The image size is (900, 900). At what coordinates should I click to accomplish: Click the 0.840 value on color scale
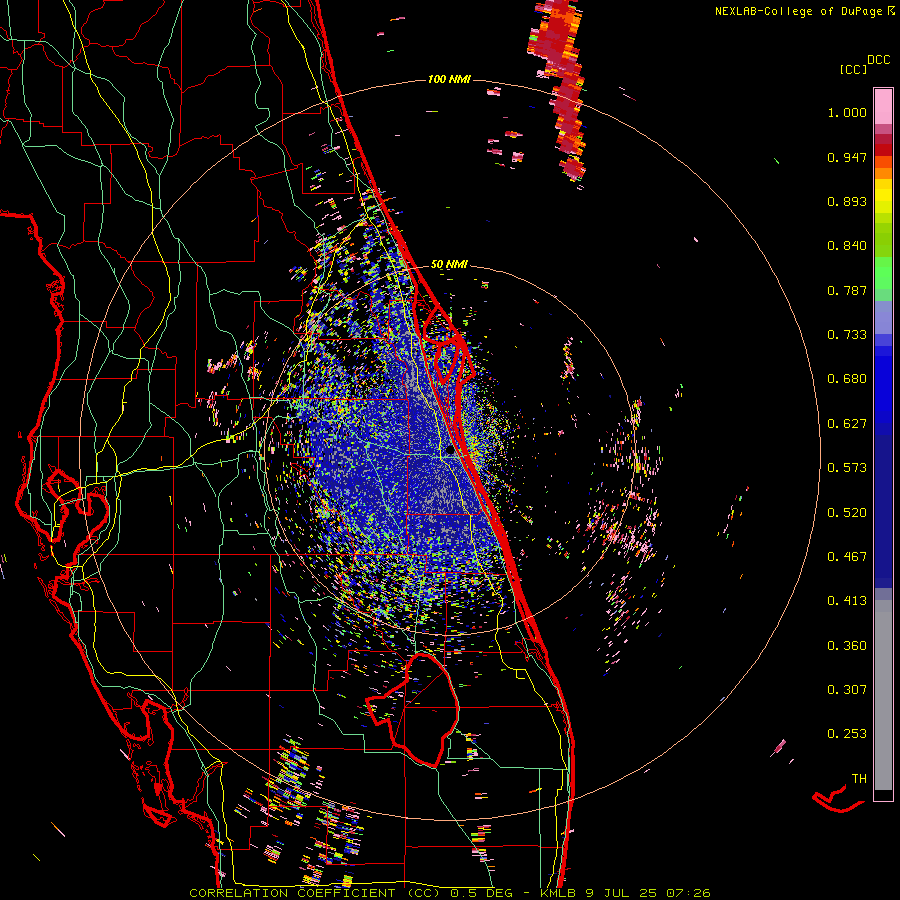pyautogui.click(x=847, y=246)
